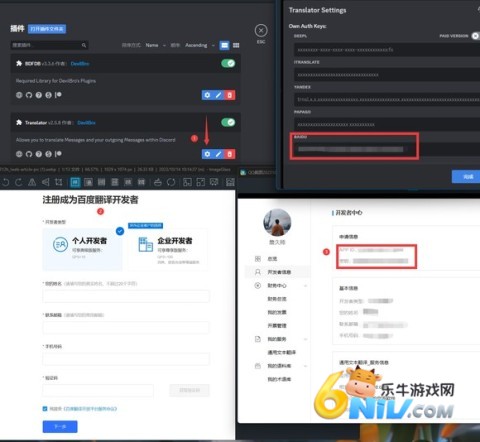Screen dimensions: 480x442
Task: Focus the Yandex auth key field
Action: tap(387, 100)
